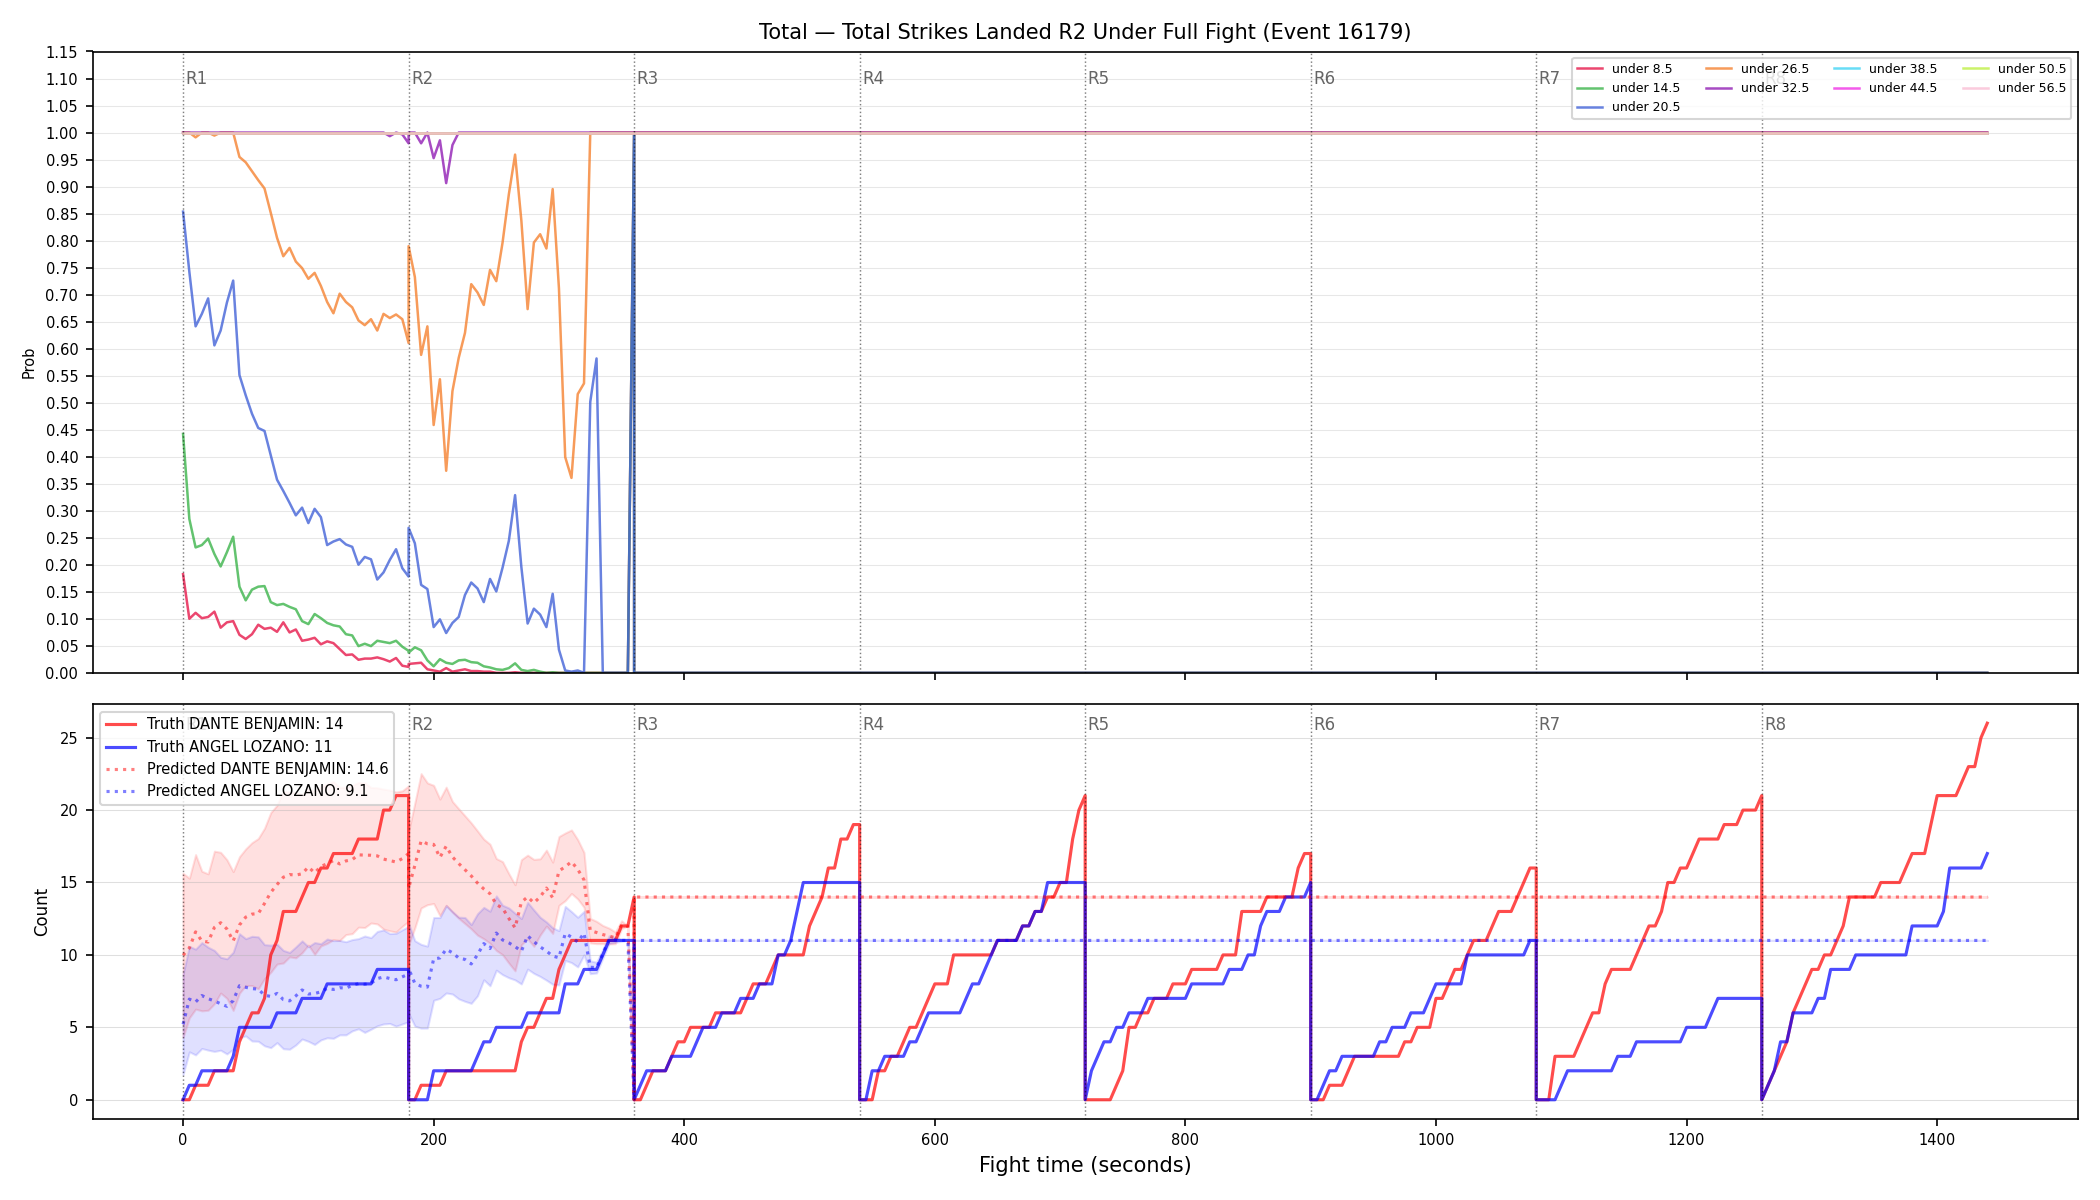Click the 'Fight time (seconds)' axis label
This screenshot has width=2100, height=1200.
1085,1165
